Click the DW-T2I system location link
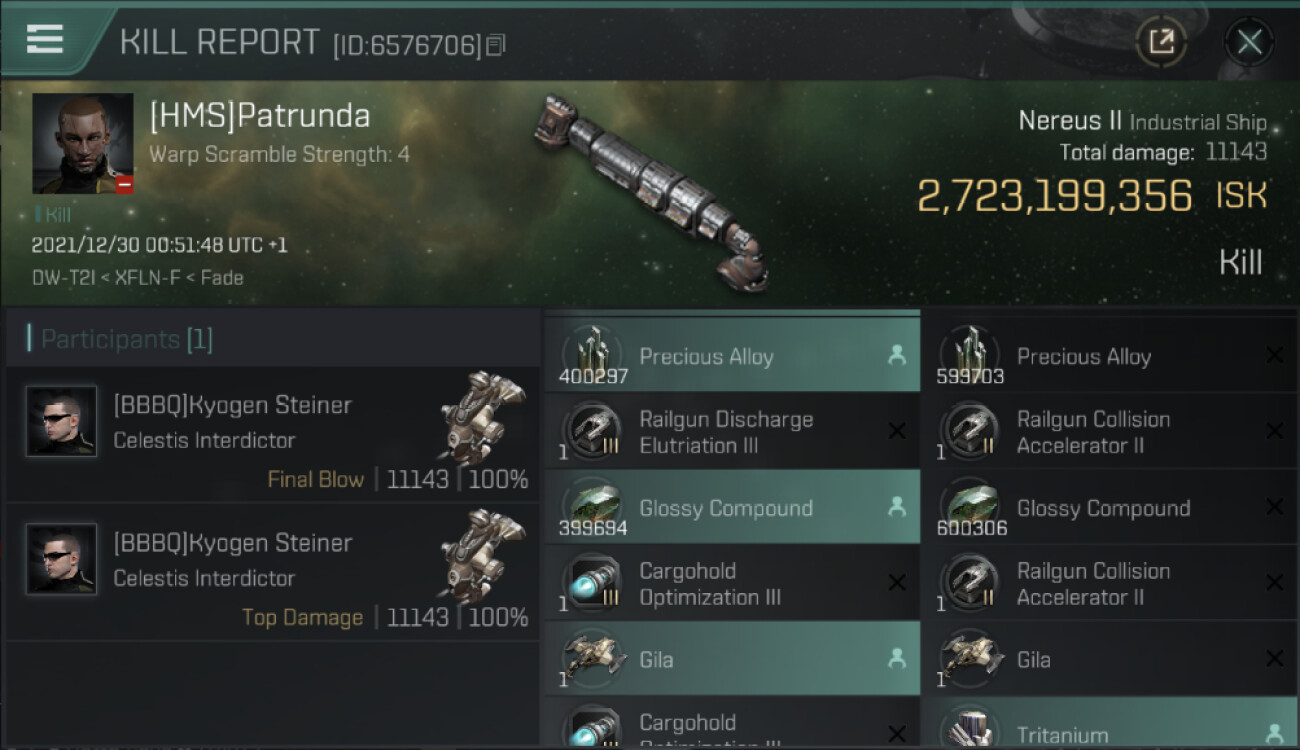 (x=62, y=278)
